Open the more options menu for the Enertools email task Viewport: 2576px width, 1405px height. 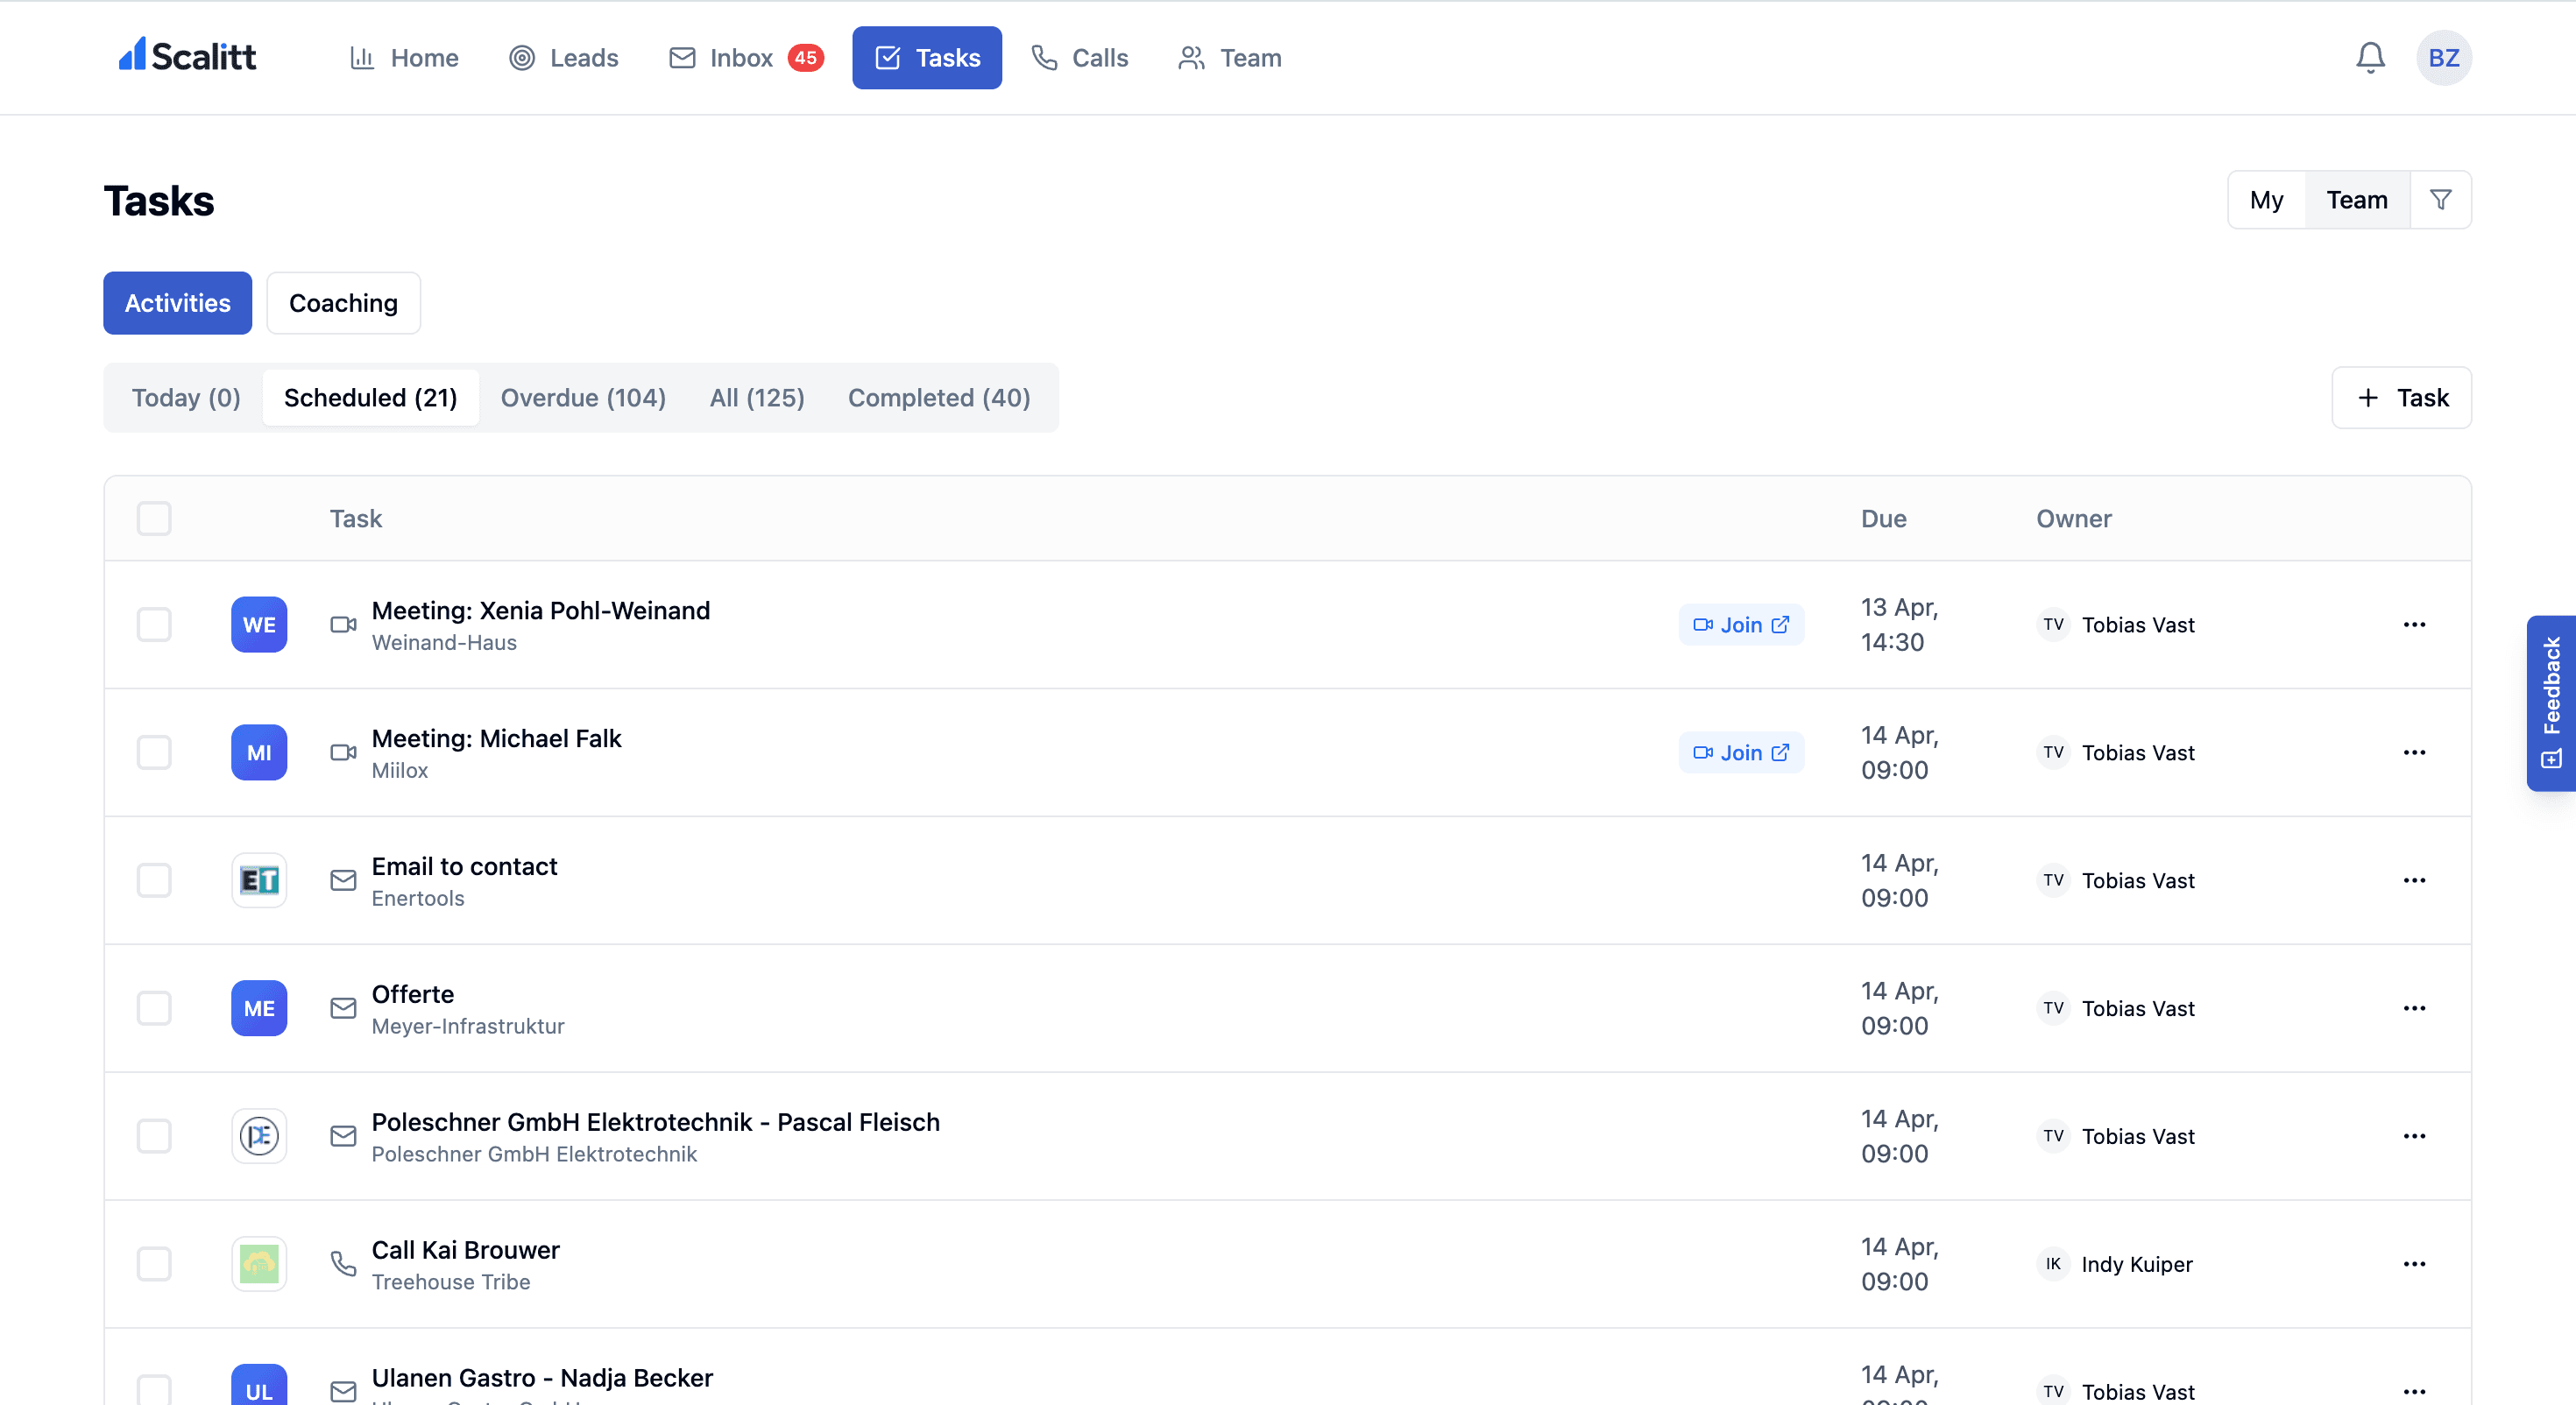pyautogui.click(x=2415, y=880)
